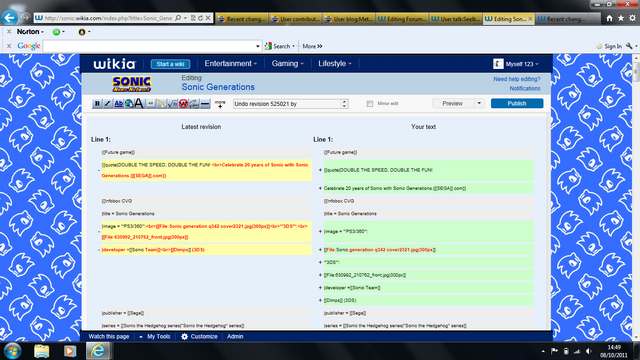Insert internal link with the Ab icon

[x=119, y=104]
